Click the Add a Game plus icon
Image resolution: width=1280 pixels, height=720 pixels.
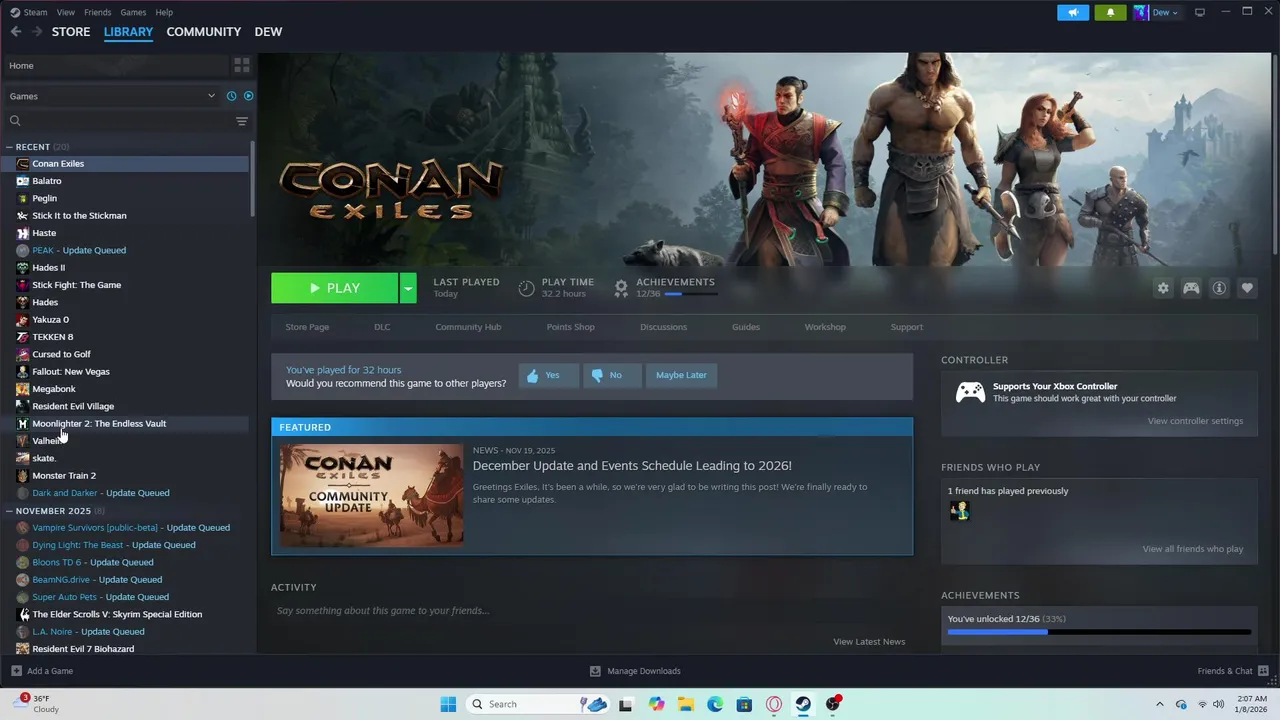point(16,671)
